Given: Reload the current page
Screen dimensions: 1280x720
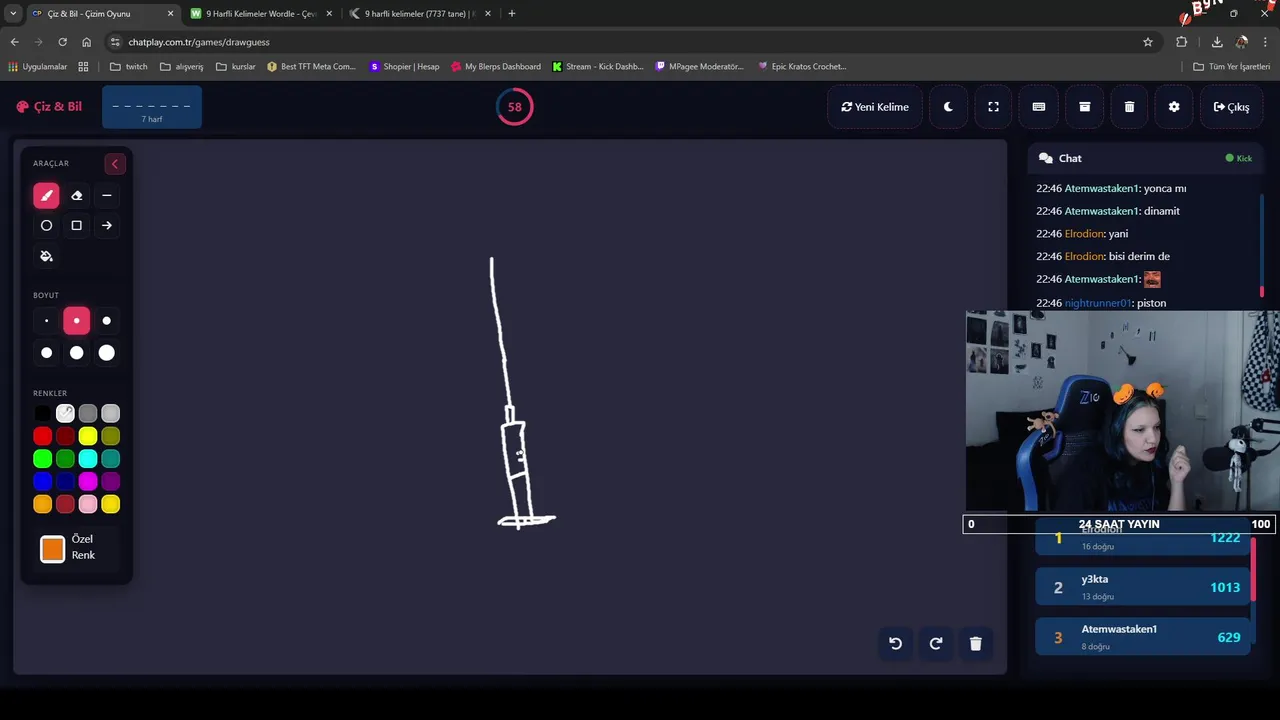Looking at the screenshot, I should click(62, 42).
